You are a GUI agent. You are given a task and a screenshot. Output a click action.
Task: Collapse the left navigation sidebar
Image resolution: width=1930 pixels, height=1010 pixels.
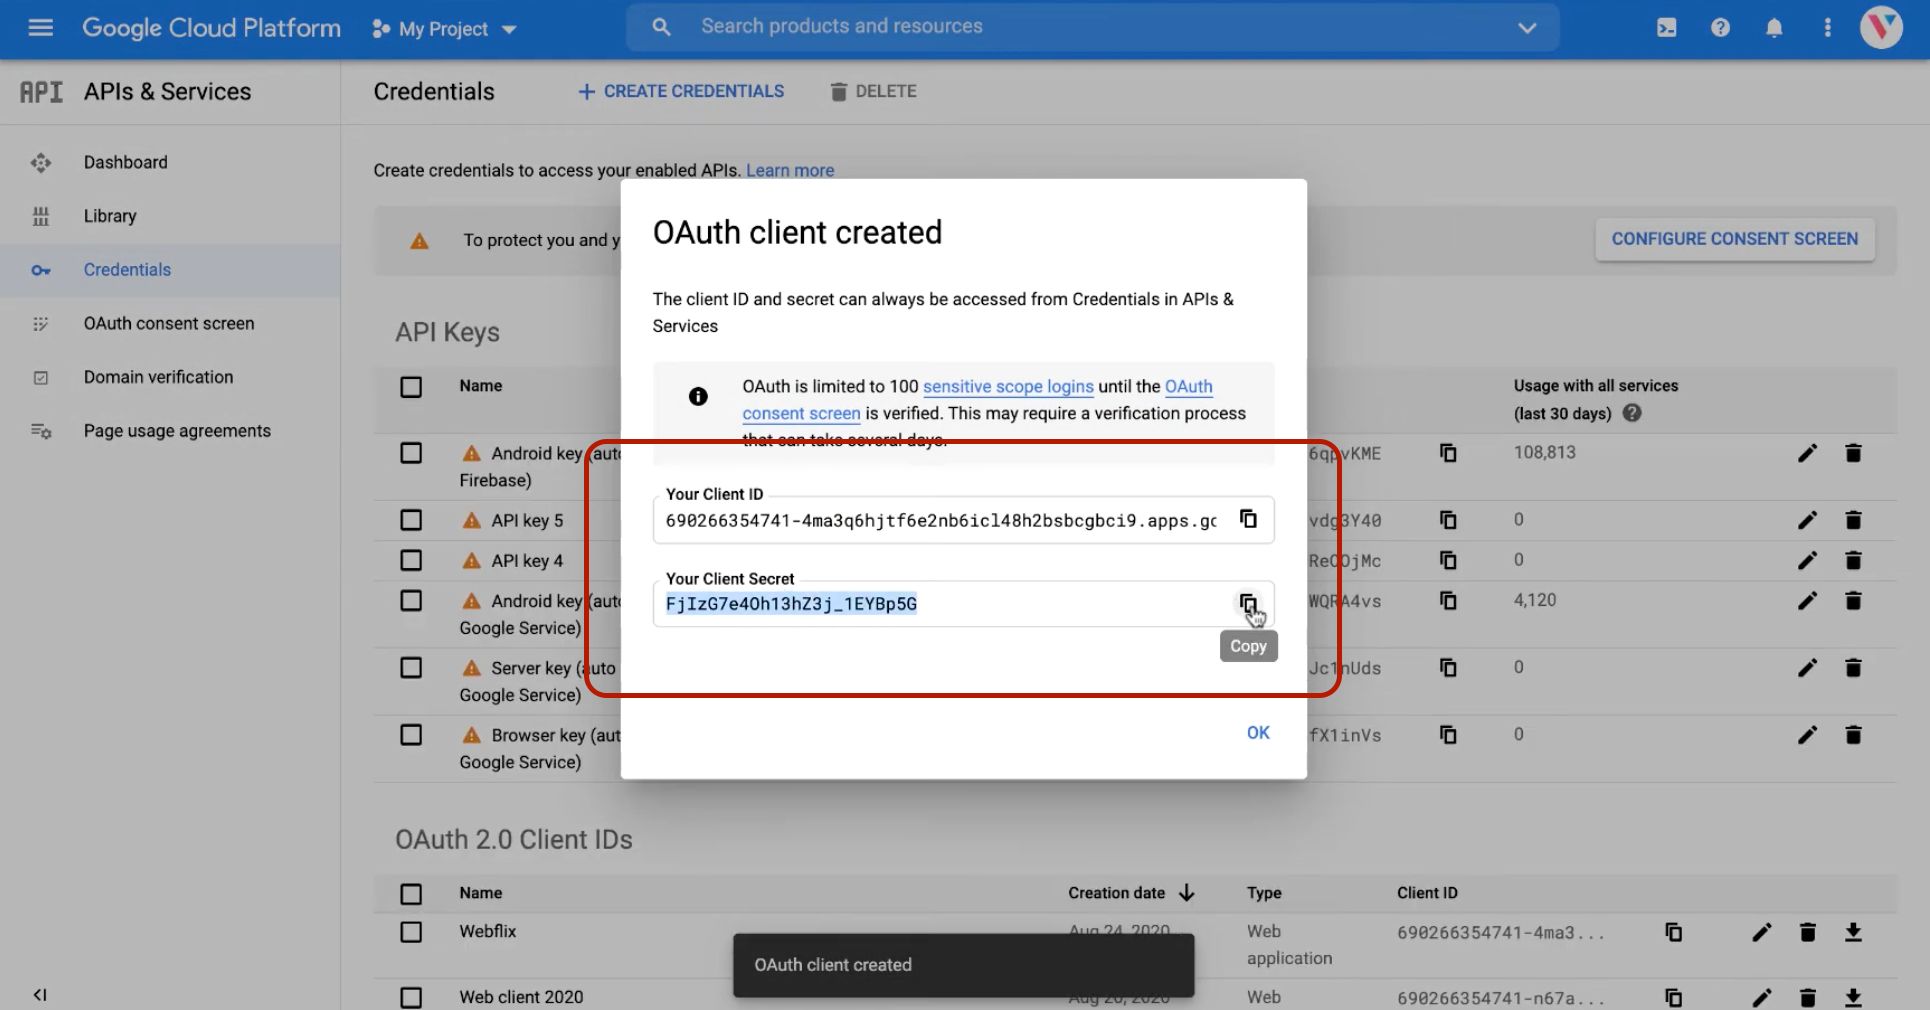(40, 994)
